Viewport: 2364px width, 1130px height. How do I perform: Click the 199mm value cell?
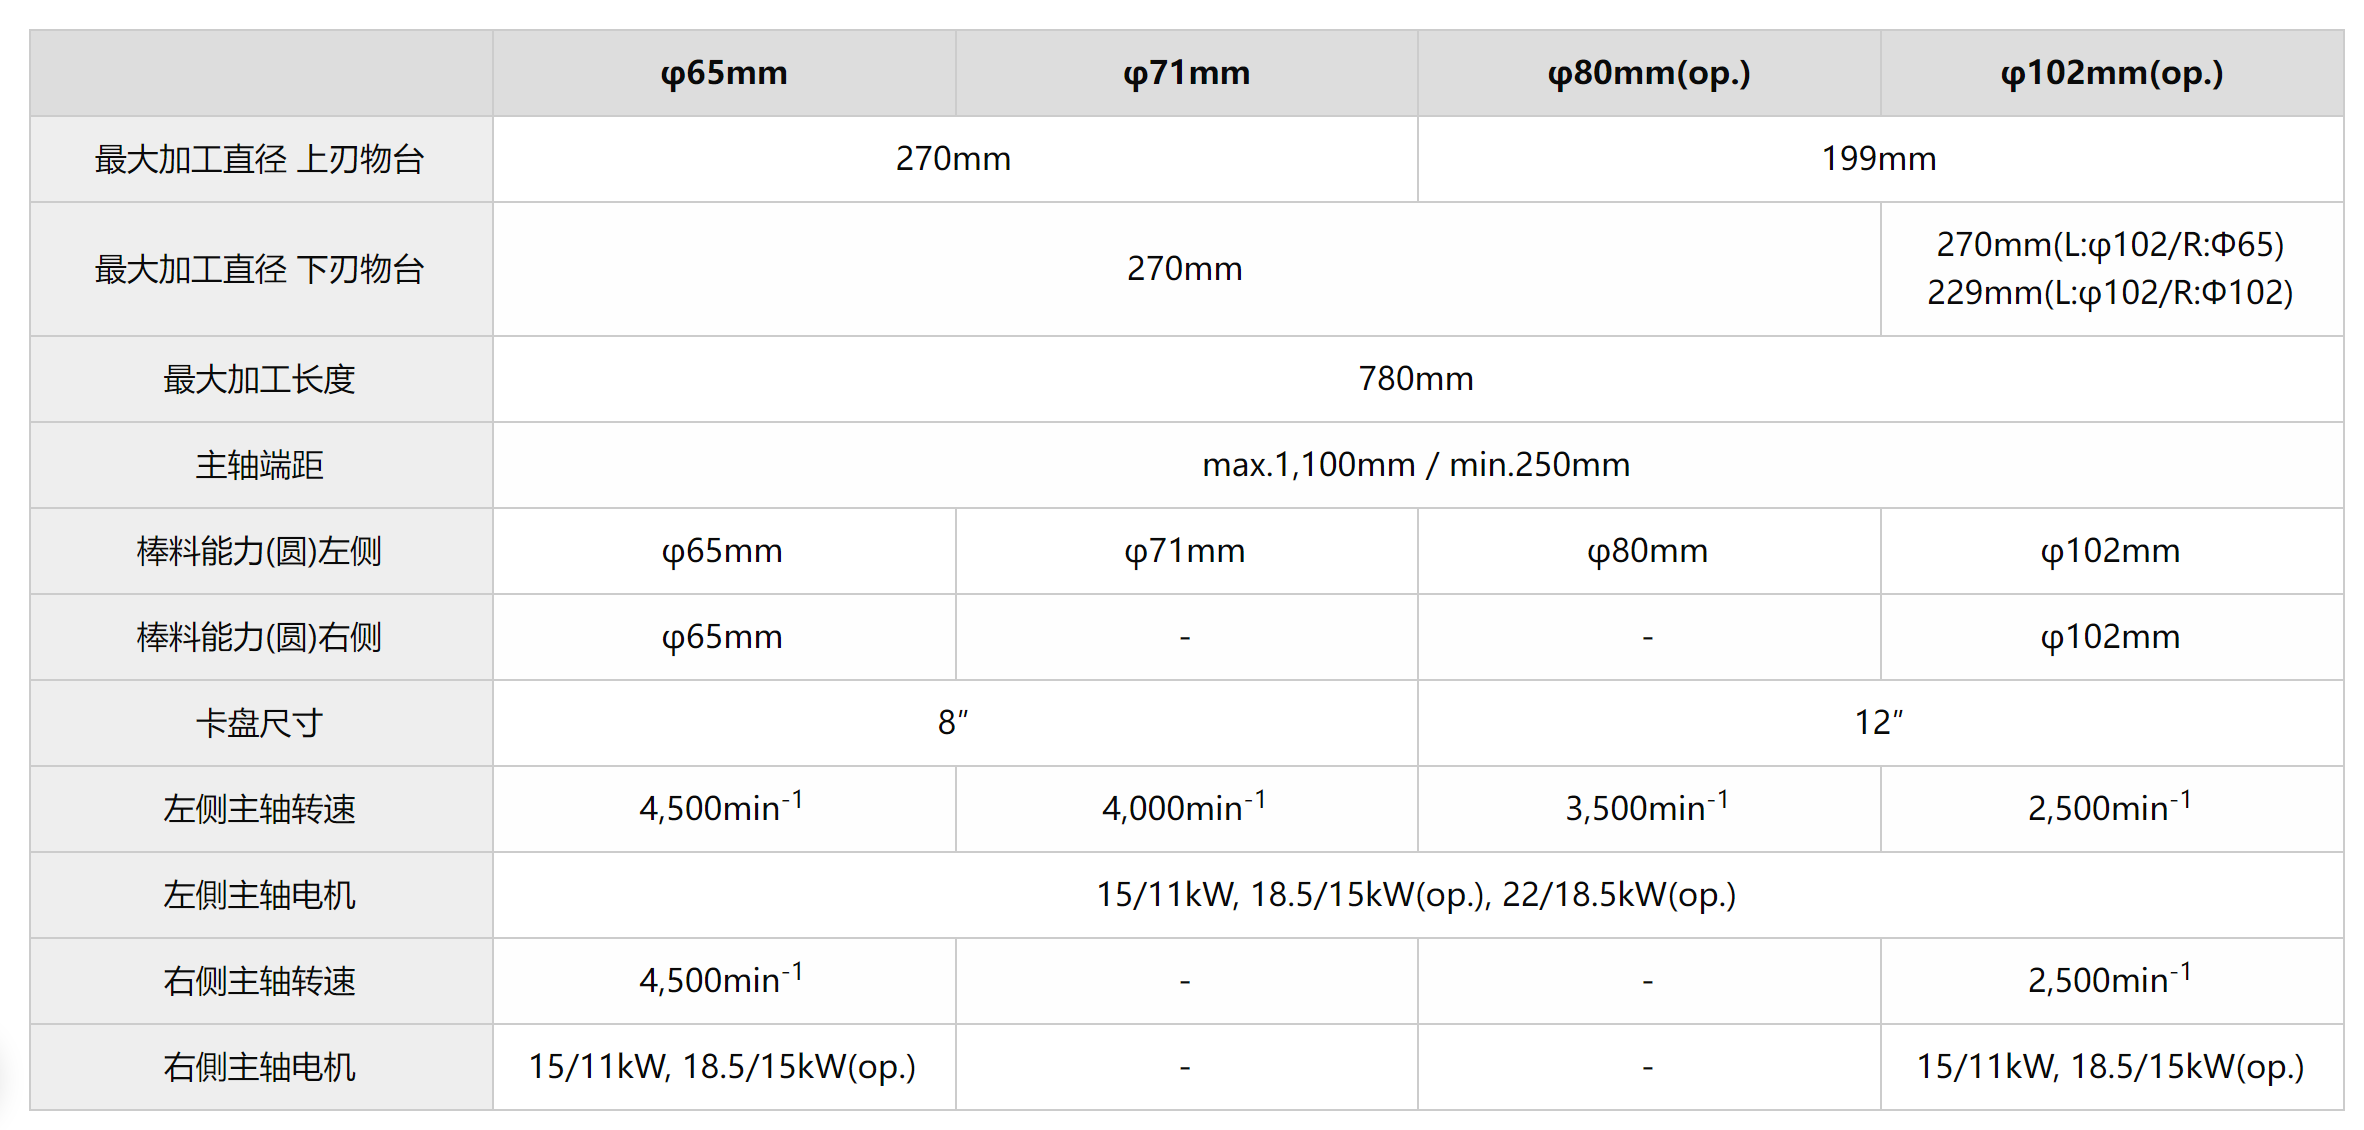pyautogui.click(x=1878, y=159)
